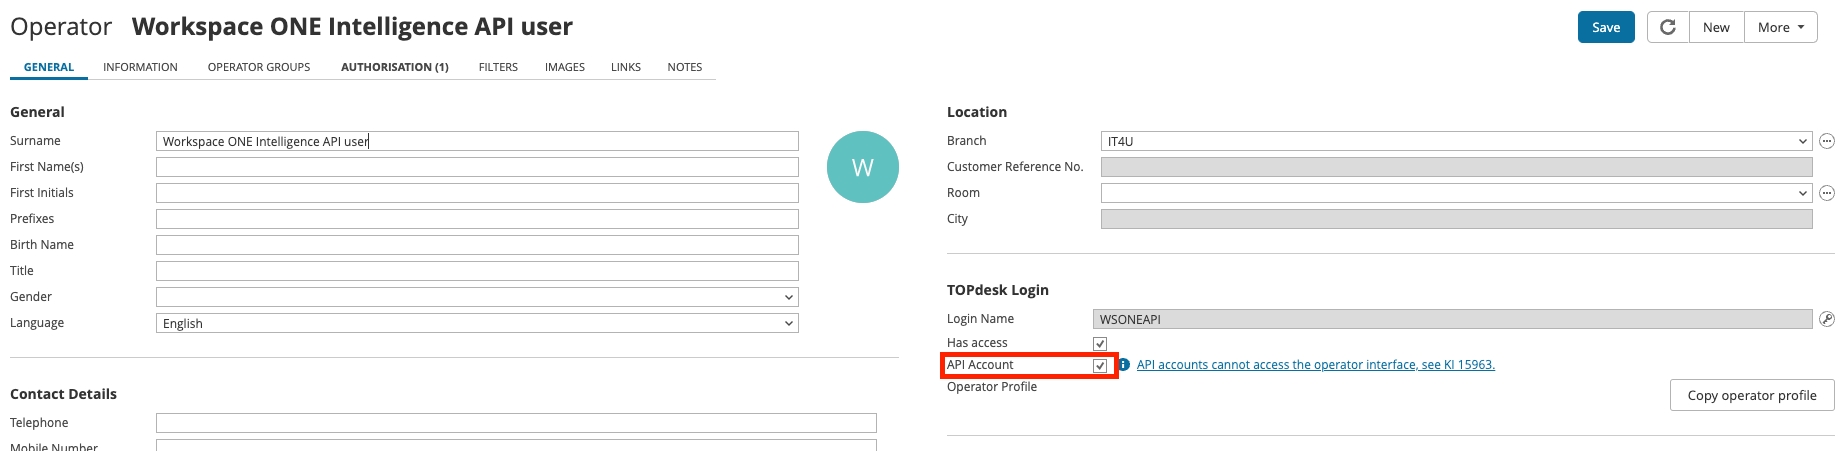The image size is (1845, 451).
Task: Open the Branch lookup ellipsis icon
Action: tap(1826, 141)
